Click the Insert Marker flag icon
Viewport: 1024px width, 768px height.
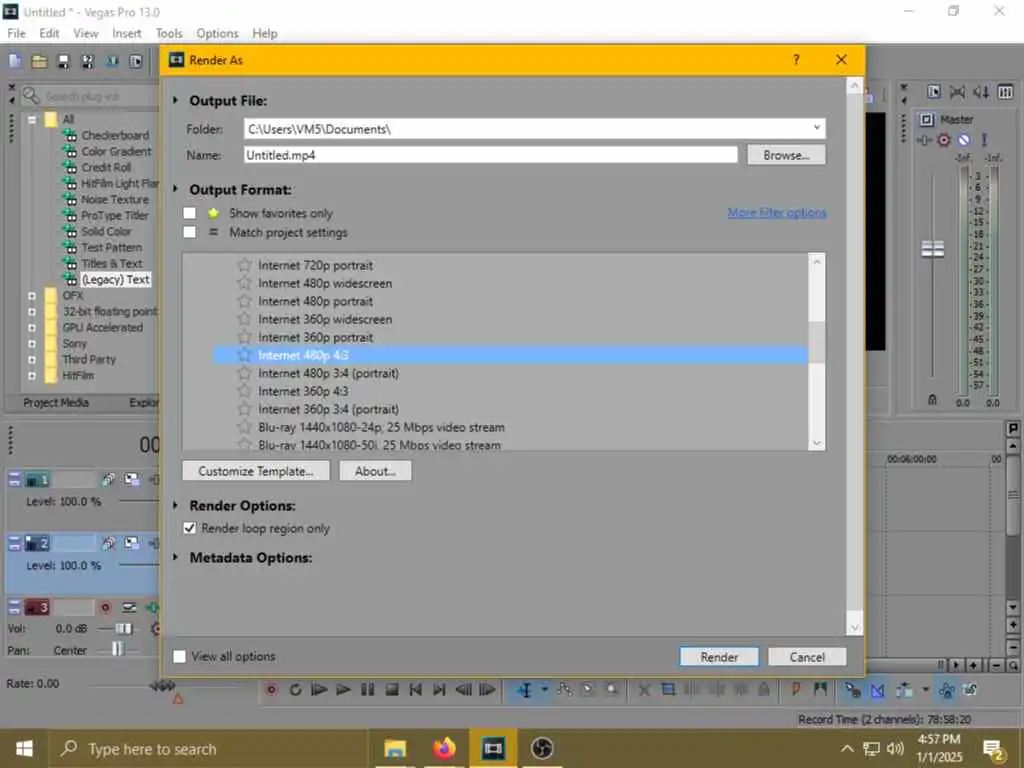tap(796, 690)
